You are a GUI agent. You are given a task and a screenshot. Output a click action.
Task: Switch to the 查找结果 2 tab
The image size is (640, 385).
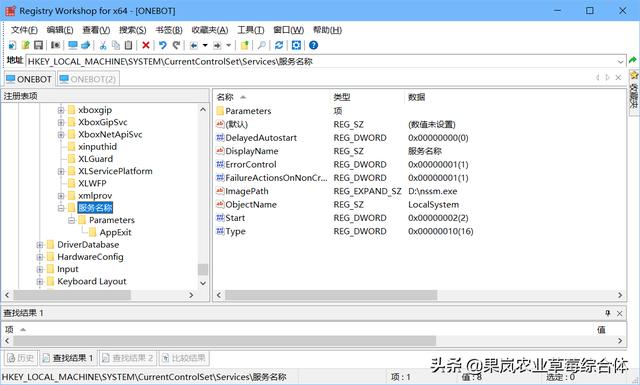pyautogui.click(x=128, y=358)
